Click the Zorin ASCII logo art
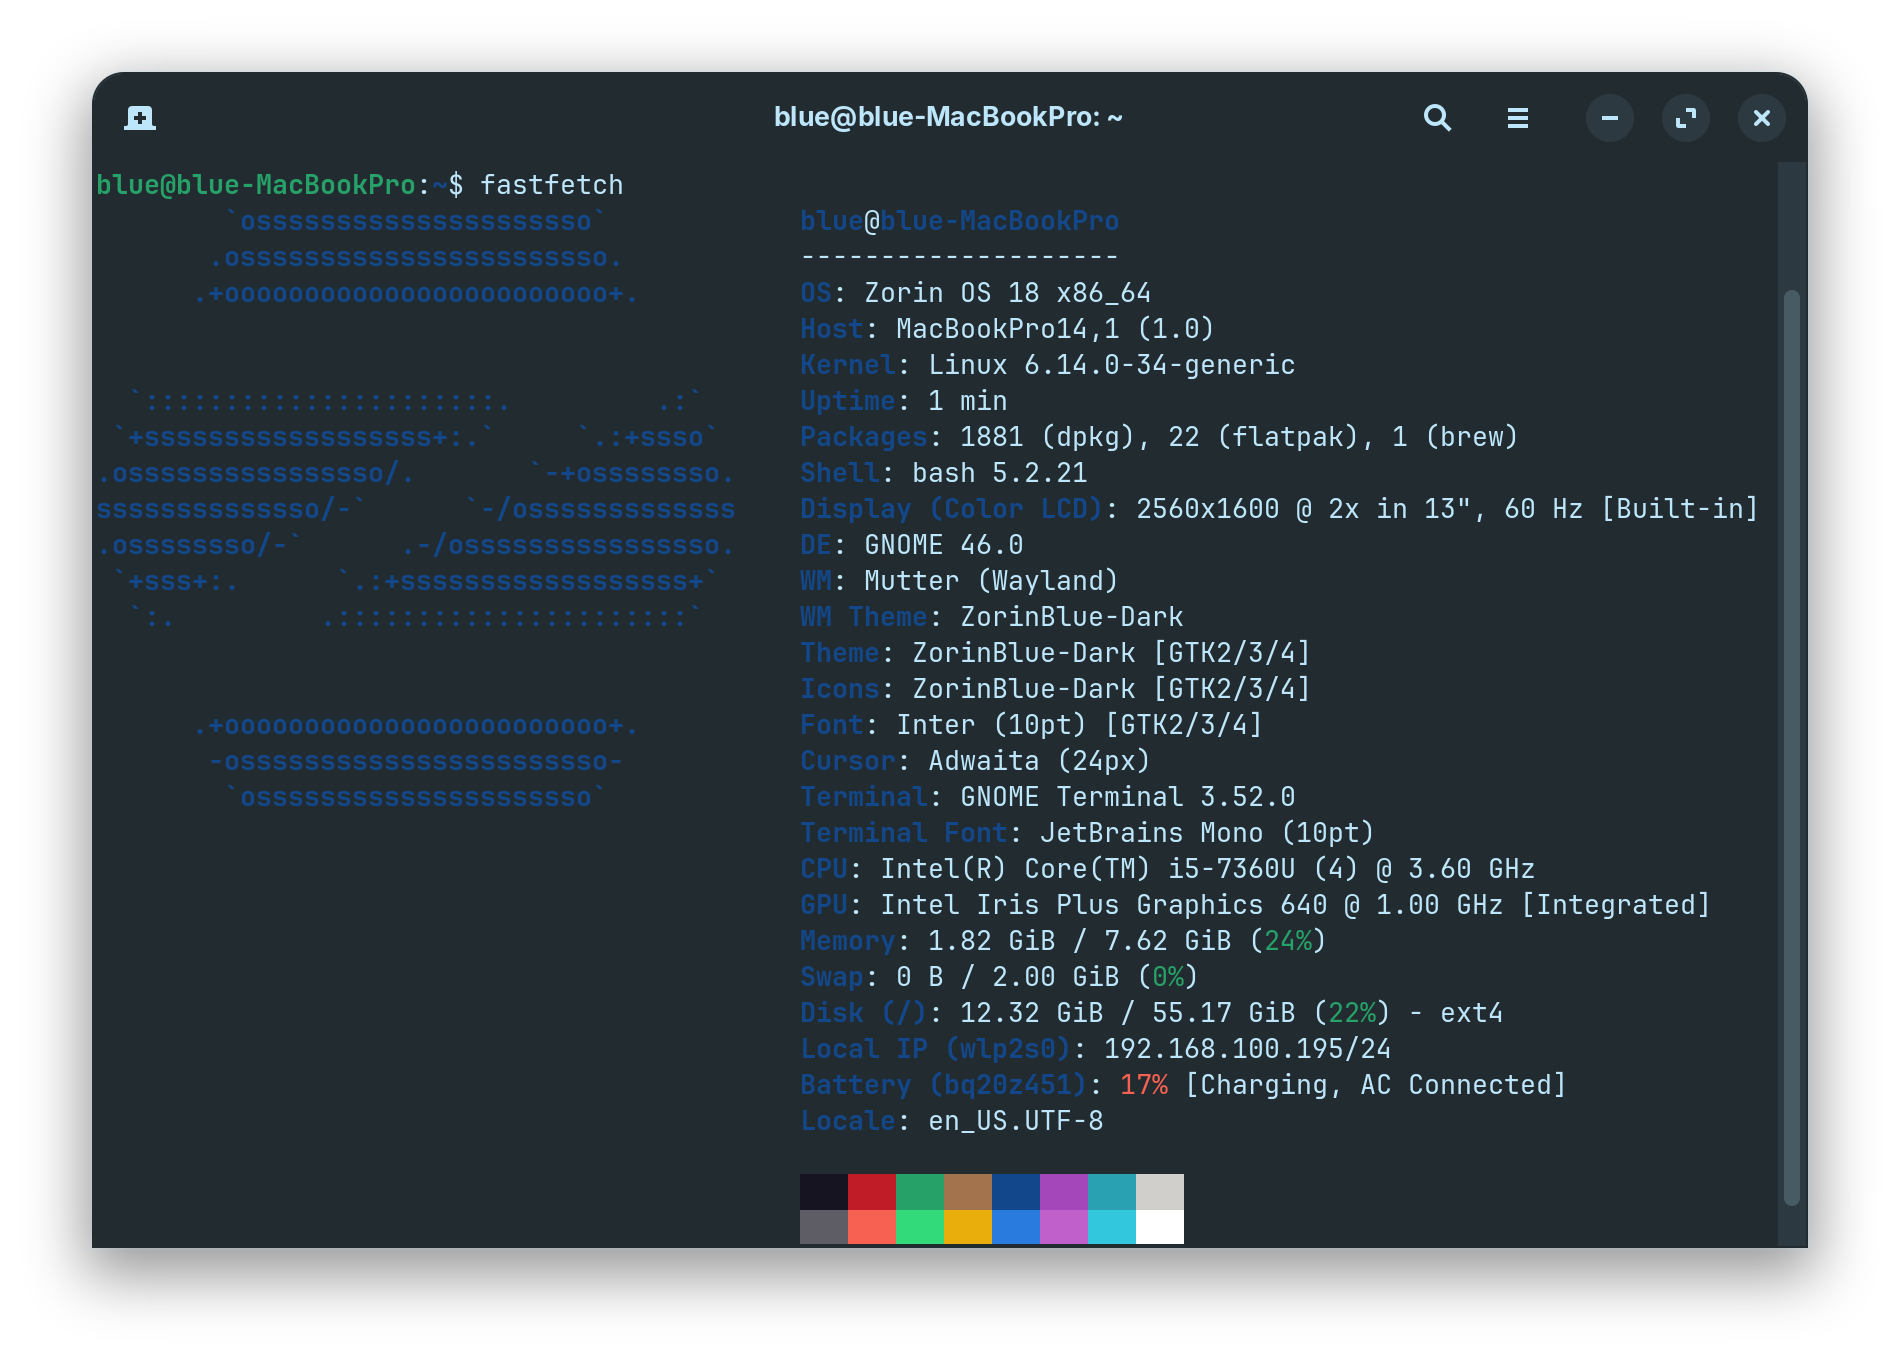Screen dimensions: 1900x1360 click(415, 509)
